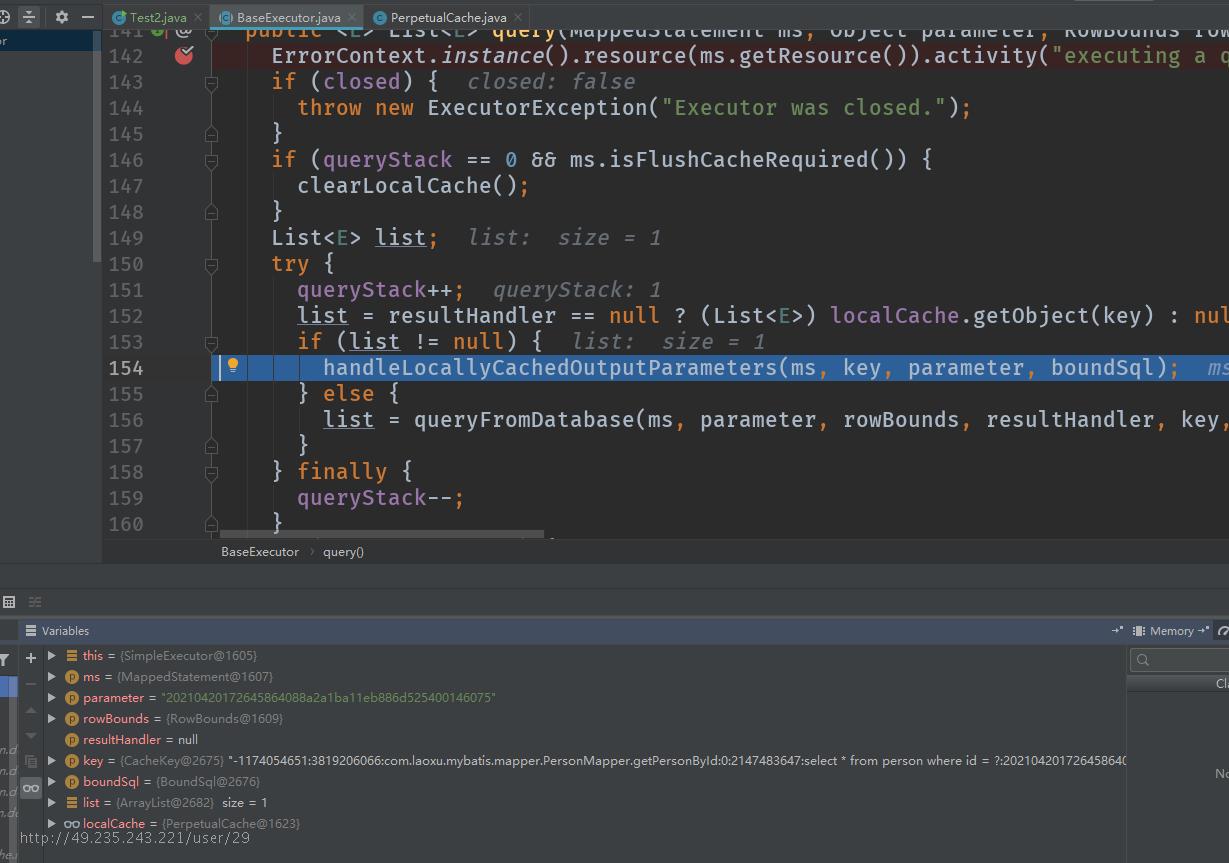
Task: Select the BaseExecutor.java editor tab
Action: coord(288,18)
